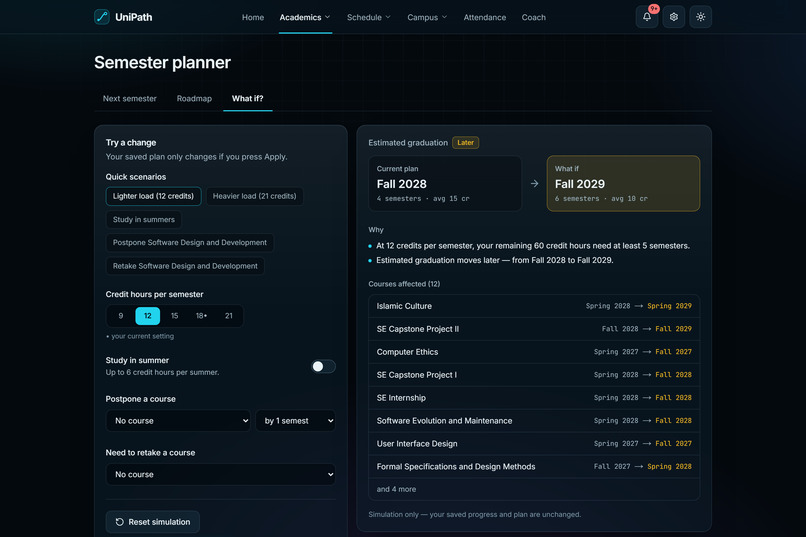Open the Postpone a course dropdown

178,420
